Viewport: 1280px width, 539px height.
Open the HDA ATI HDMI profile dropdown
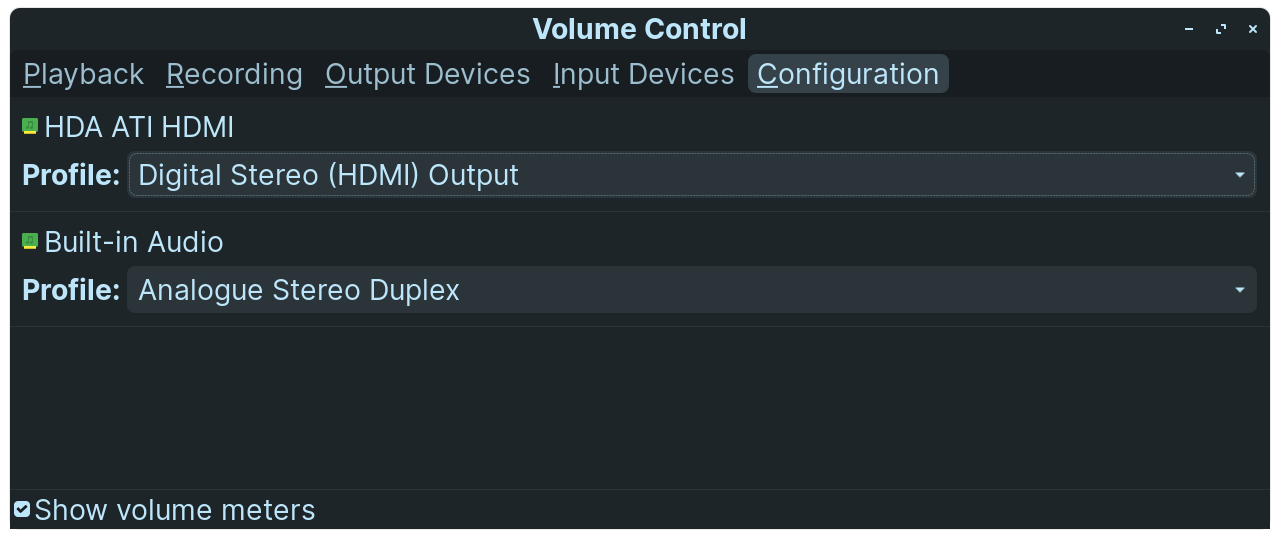pyautogui.click(x=691, y=175)
